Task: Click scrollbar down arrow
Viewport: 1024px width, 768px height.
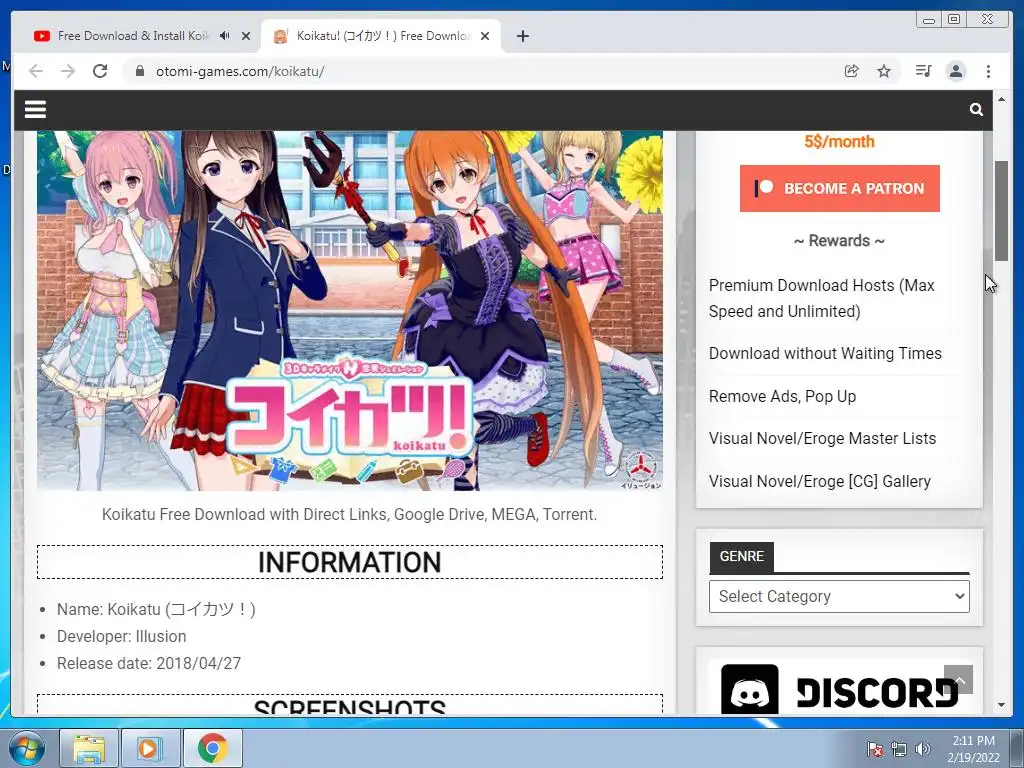Action: click(x=1001, y=705)
